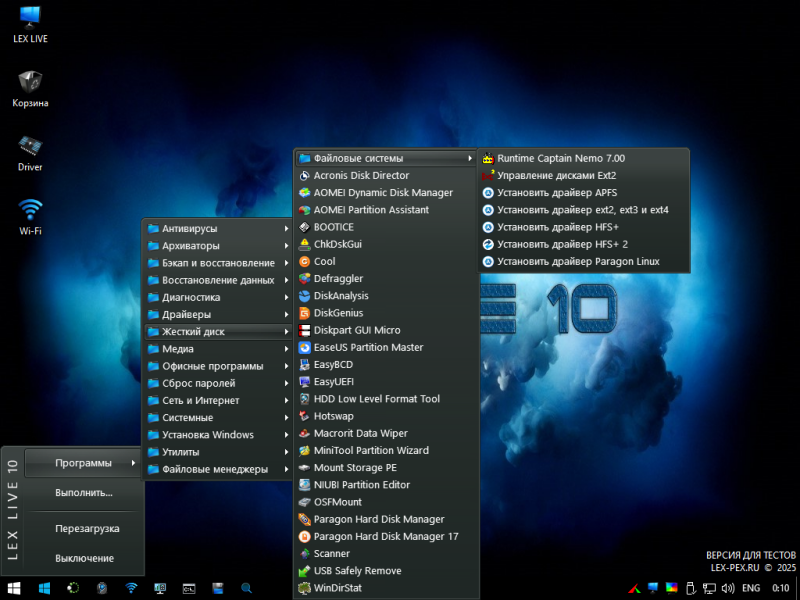The image size is (800, 600).
Task: Open the Wi-Fi desktop shortcut
Action: pyautogui.click(x=30, y=210)
